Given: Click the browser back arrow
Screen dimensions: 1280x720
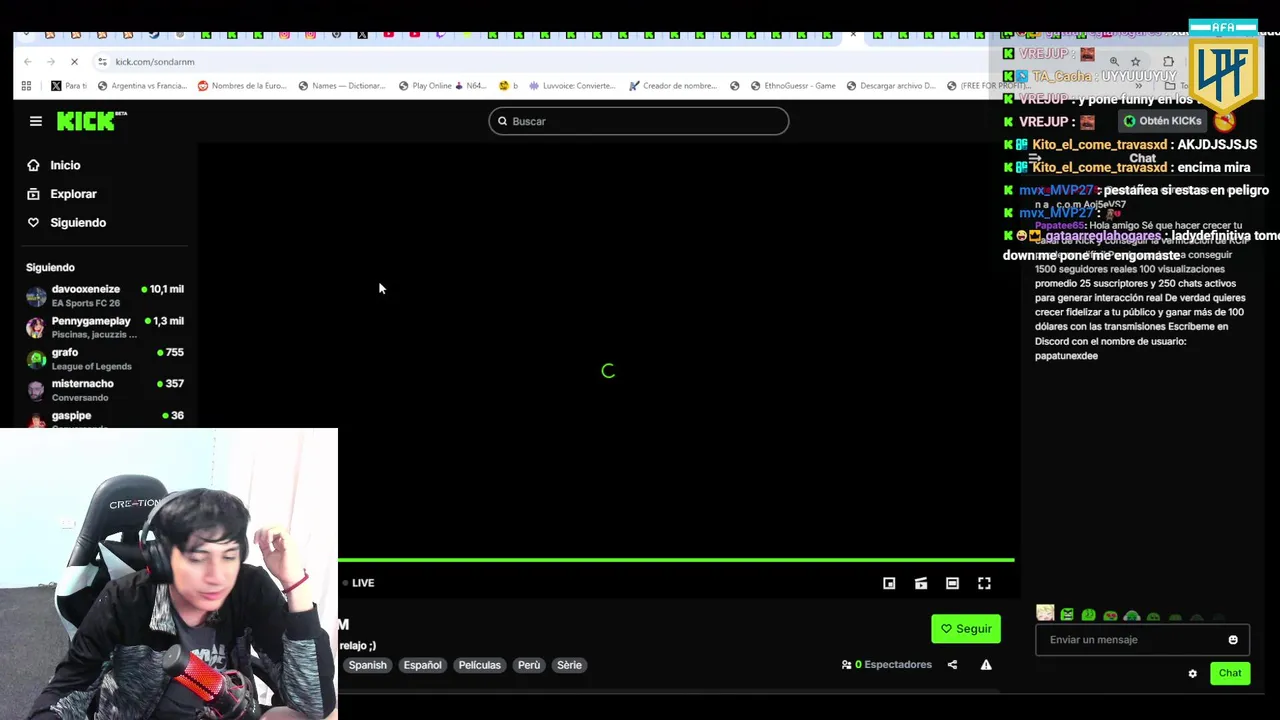Looking at the screenshot, I should pos(28,62).
